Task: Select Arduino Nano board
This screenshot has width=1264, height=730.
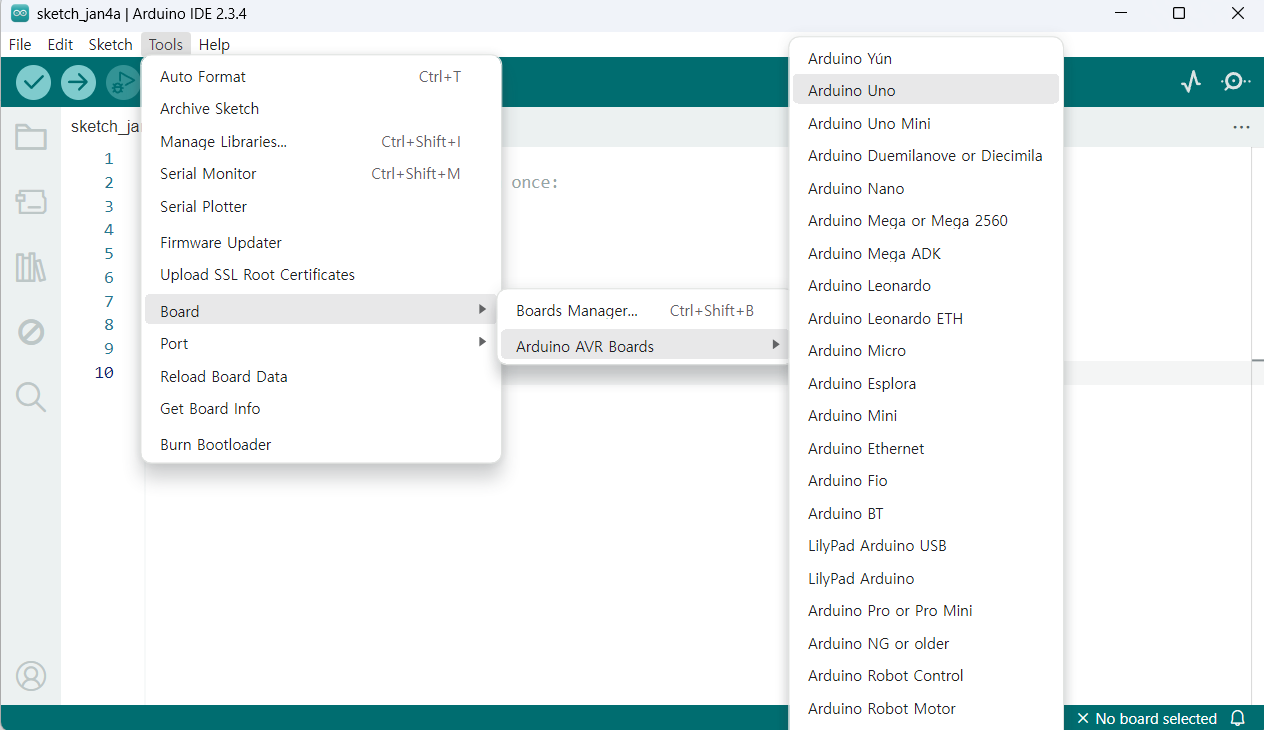Action: [x=926, y=188]
